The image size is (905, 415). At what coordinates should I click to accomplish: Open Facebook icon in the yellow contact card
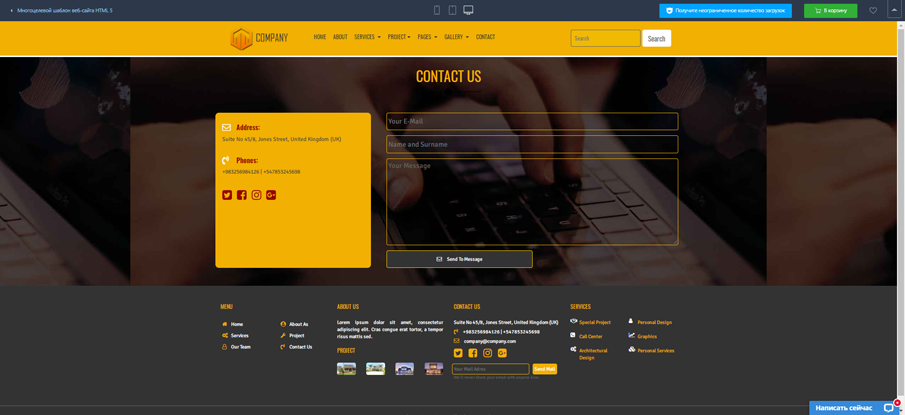point(242,195)
